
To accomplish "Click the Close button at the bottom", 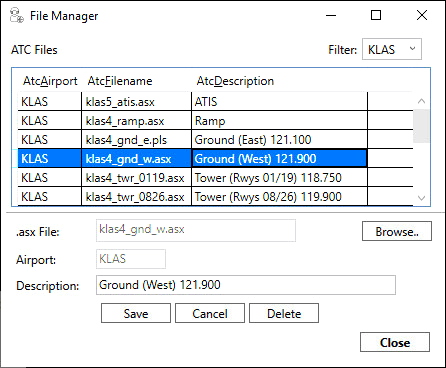I will tap(395, 342).
